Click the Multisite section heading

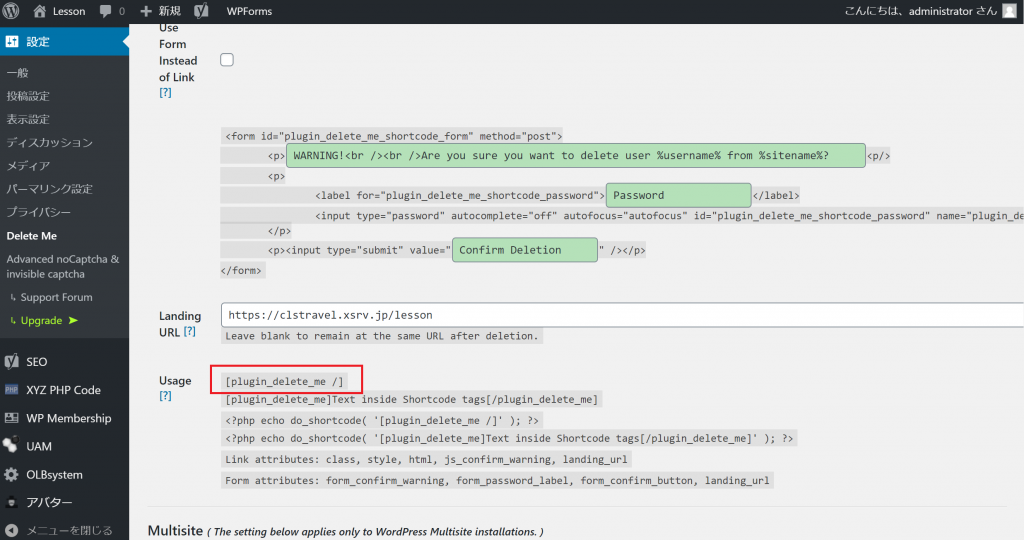point(175,531)
